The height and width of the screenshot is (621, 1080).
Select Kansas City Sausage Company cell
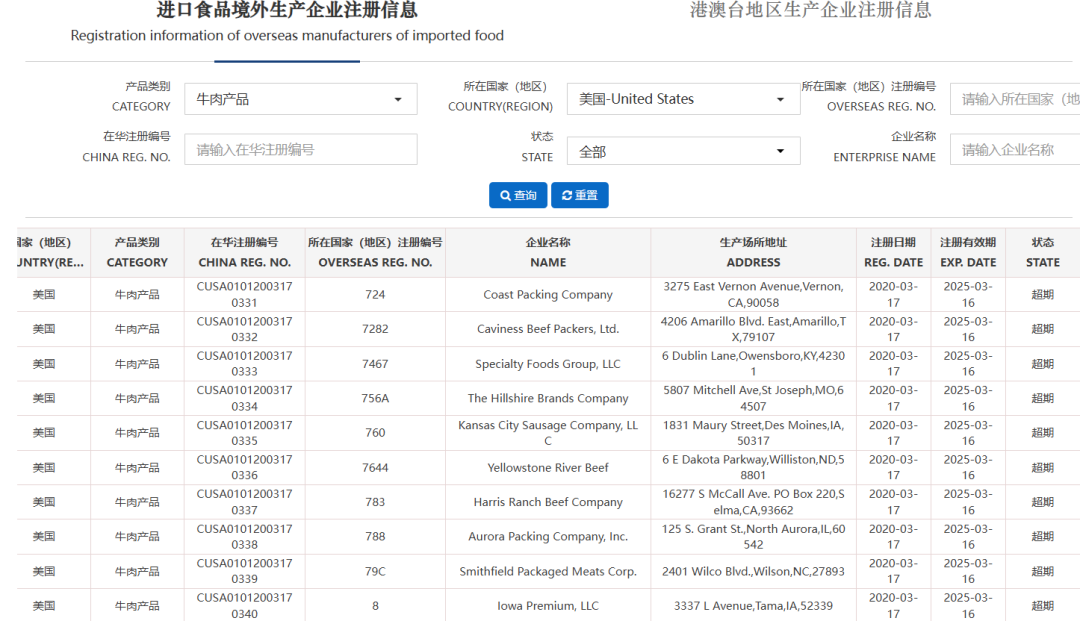coord(548,433)
